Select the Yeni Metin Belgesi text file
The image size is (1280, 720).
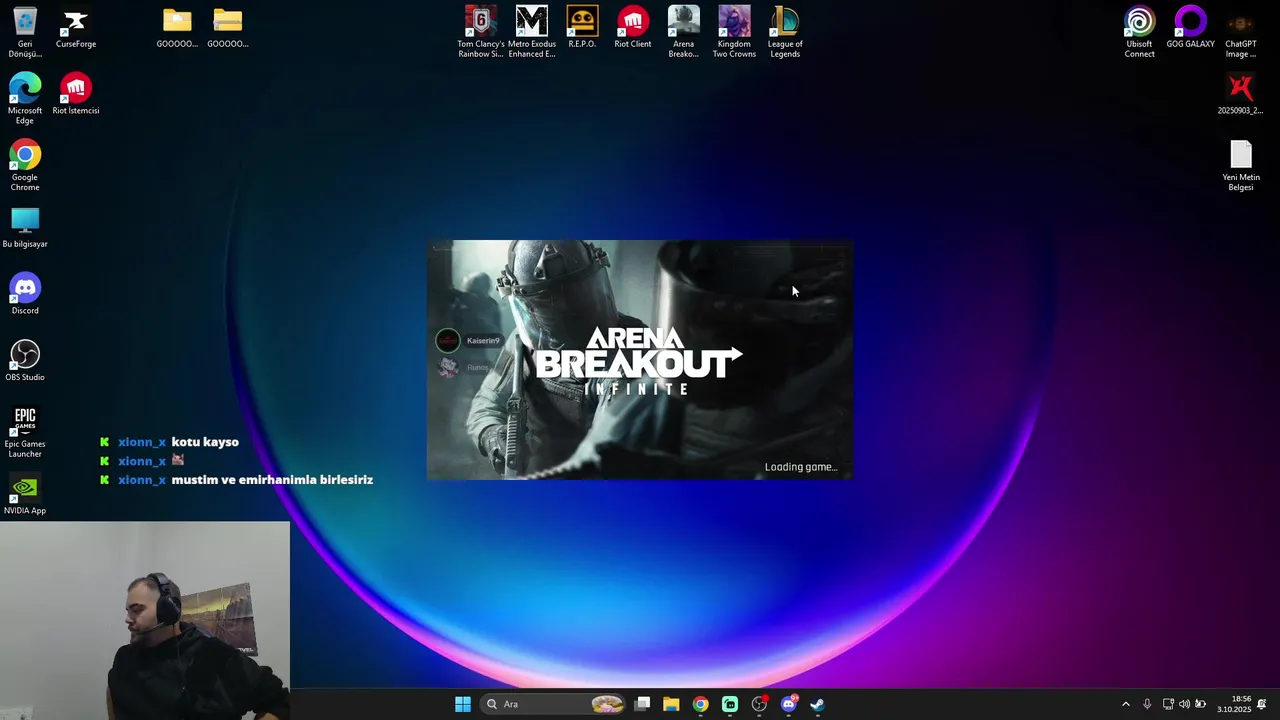tap(1241, 165)
